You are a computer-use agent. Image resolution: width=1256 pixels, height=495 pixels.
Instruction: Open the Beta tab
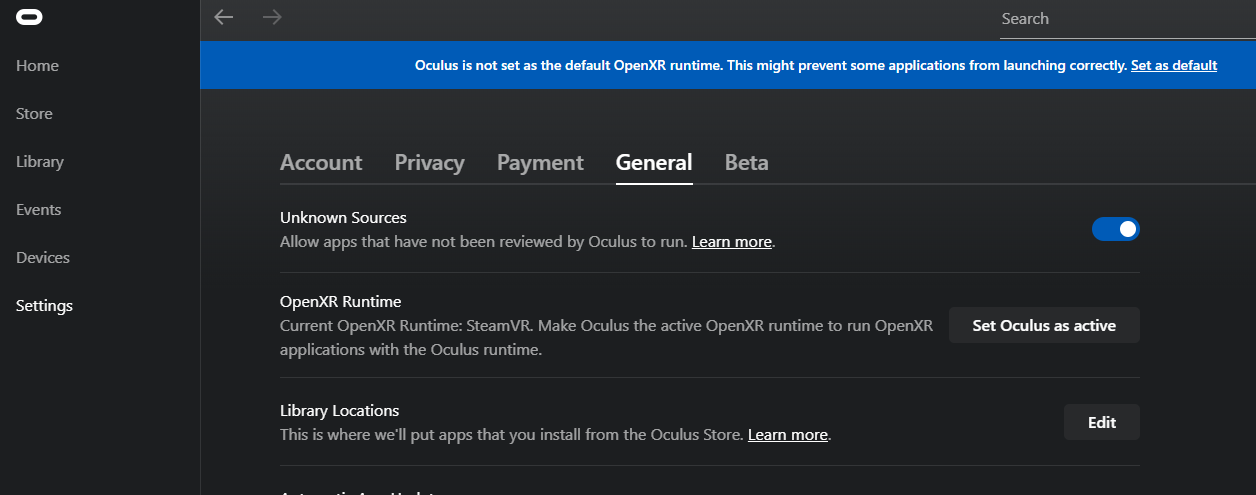pos(746,163)
